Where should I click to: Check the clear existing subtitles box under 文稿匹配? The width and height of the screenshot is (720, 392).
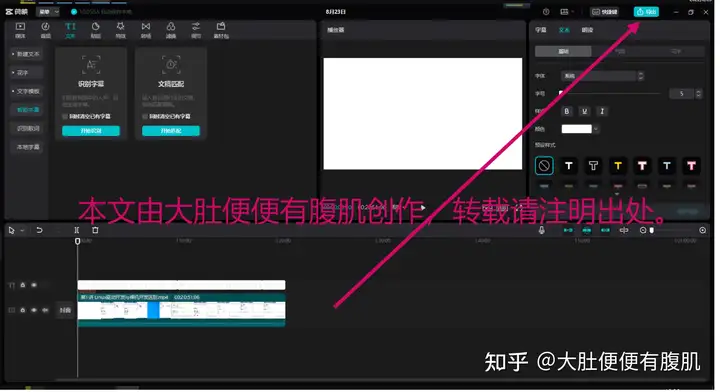(x=145, y=117)
